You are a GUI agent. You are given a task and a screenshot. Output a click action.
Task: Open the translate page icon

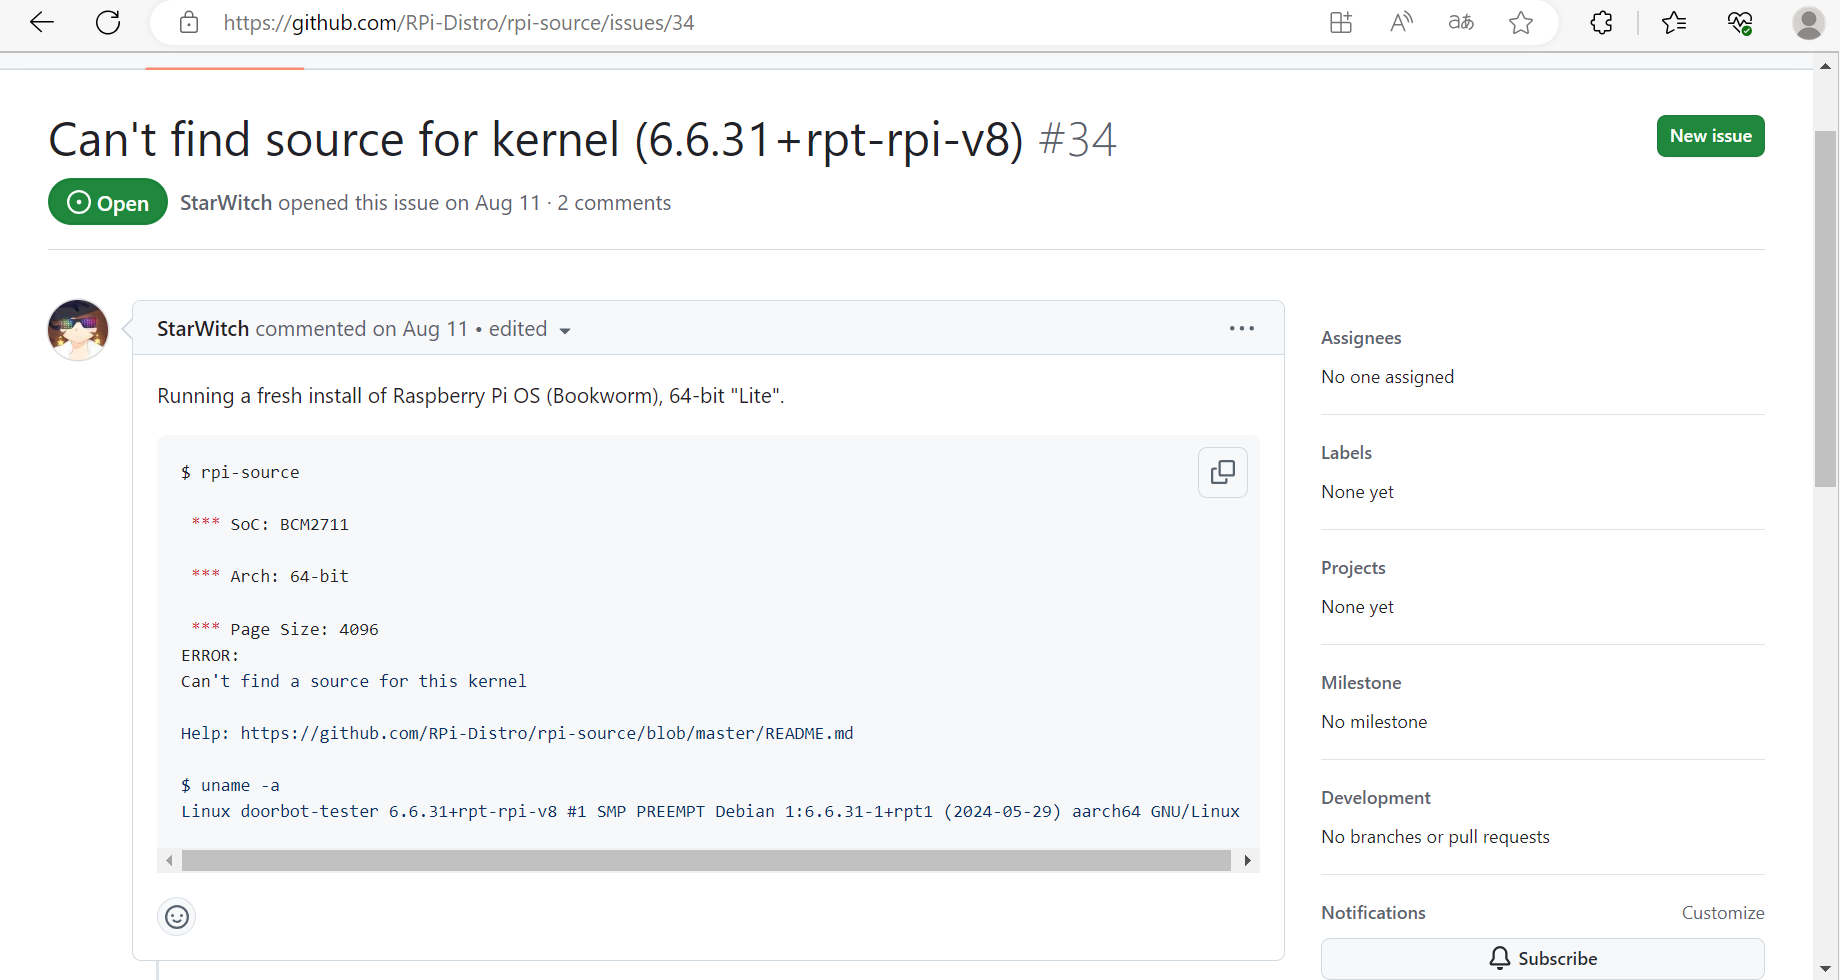point(1461,22)
